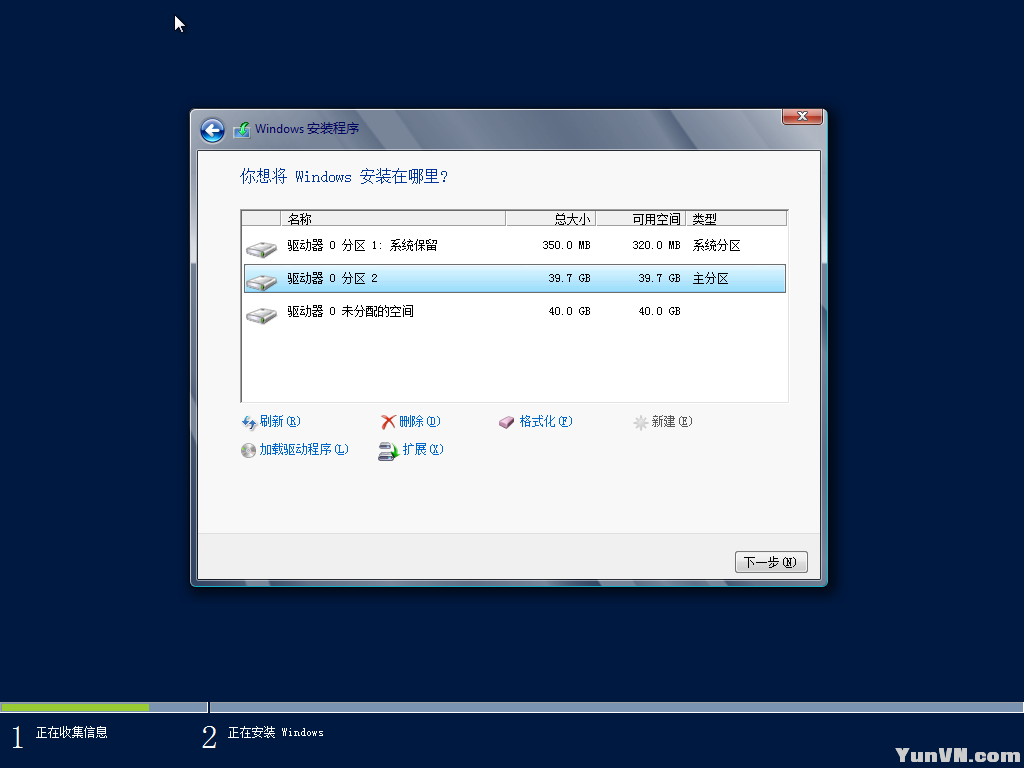Click the greyed-out new partition star icon
1024x768 pixels.
point(640,423)
